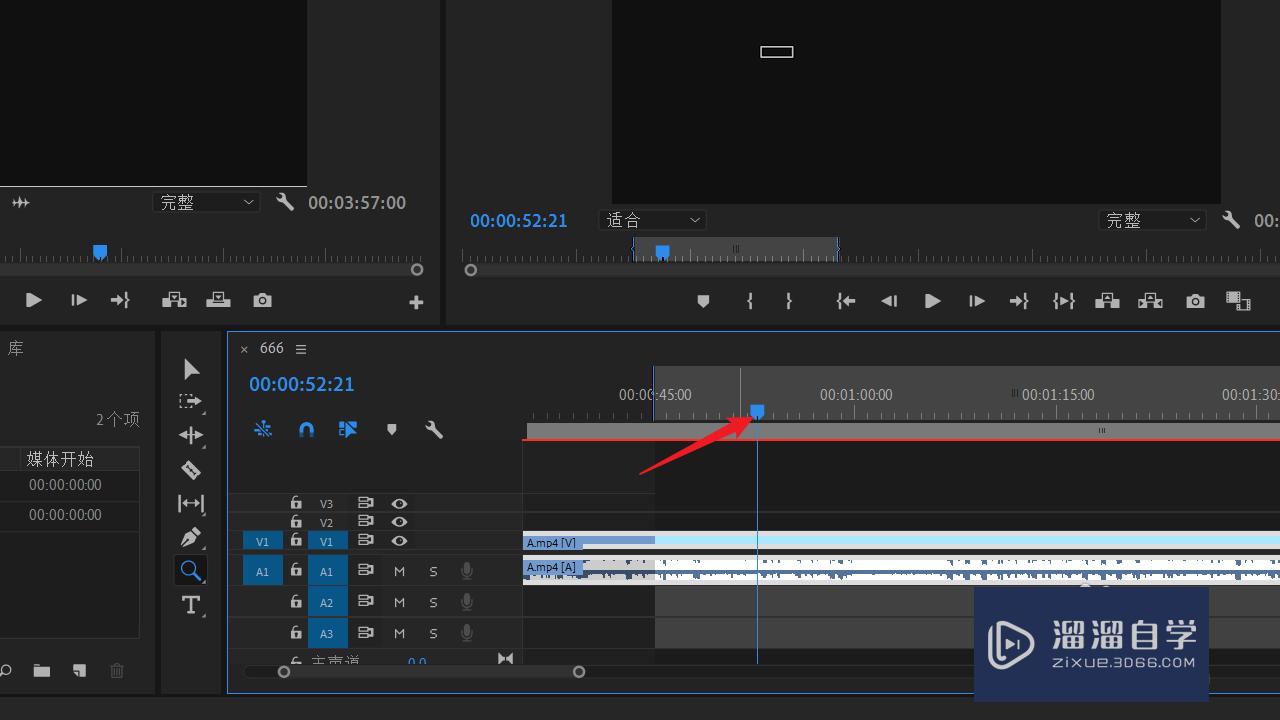Select the Pen tool
The width and height of the screenshot is (1280, 720).
click(191, 537)
